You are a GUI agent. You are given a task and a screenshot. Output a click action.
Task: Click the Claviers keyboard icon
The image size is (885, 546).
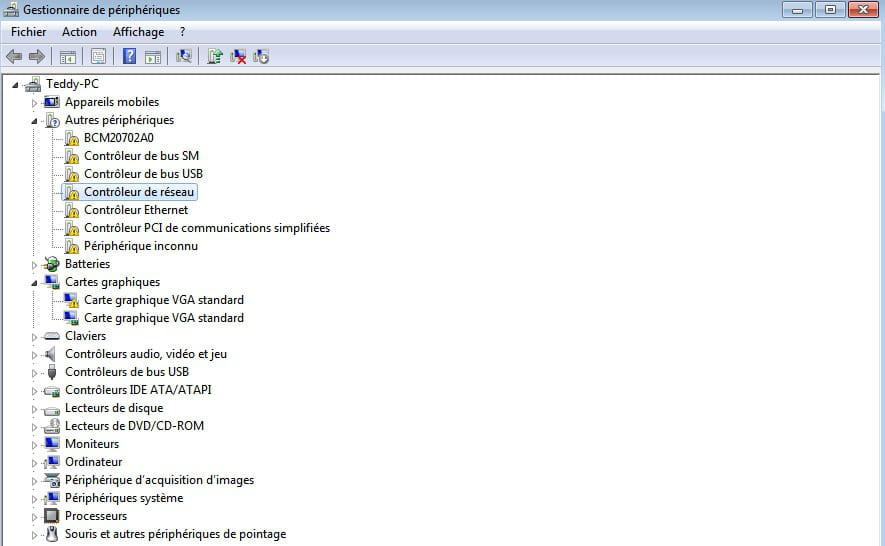click(x=51, y=336)
